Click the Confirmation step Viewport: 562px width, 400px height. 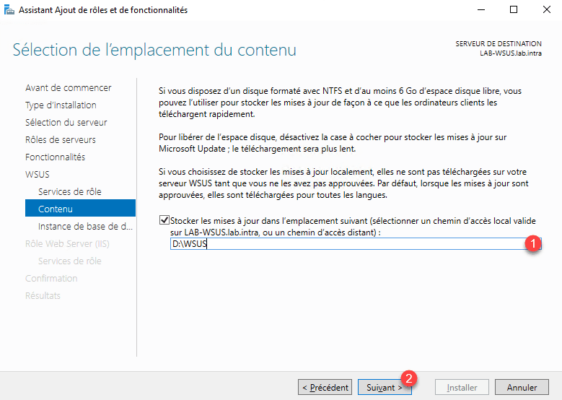[51, 278]
